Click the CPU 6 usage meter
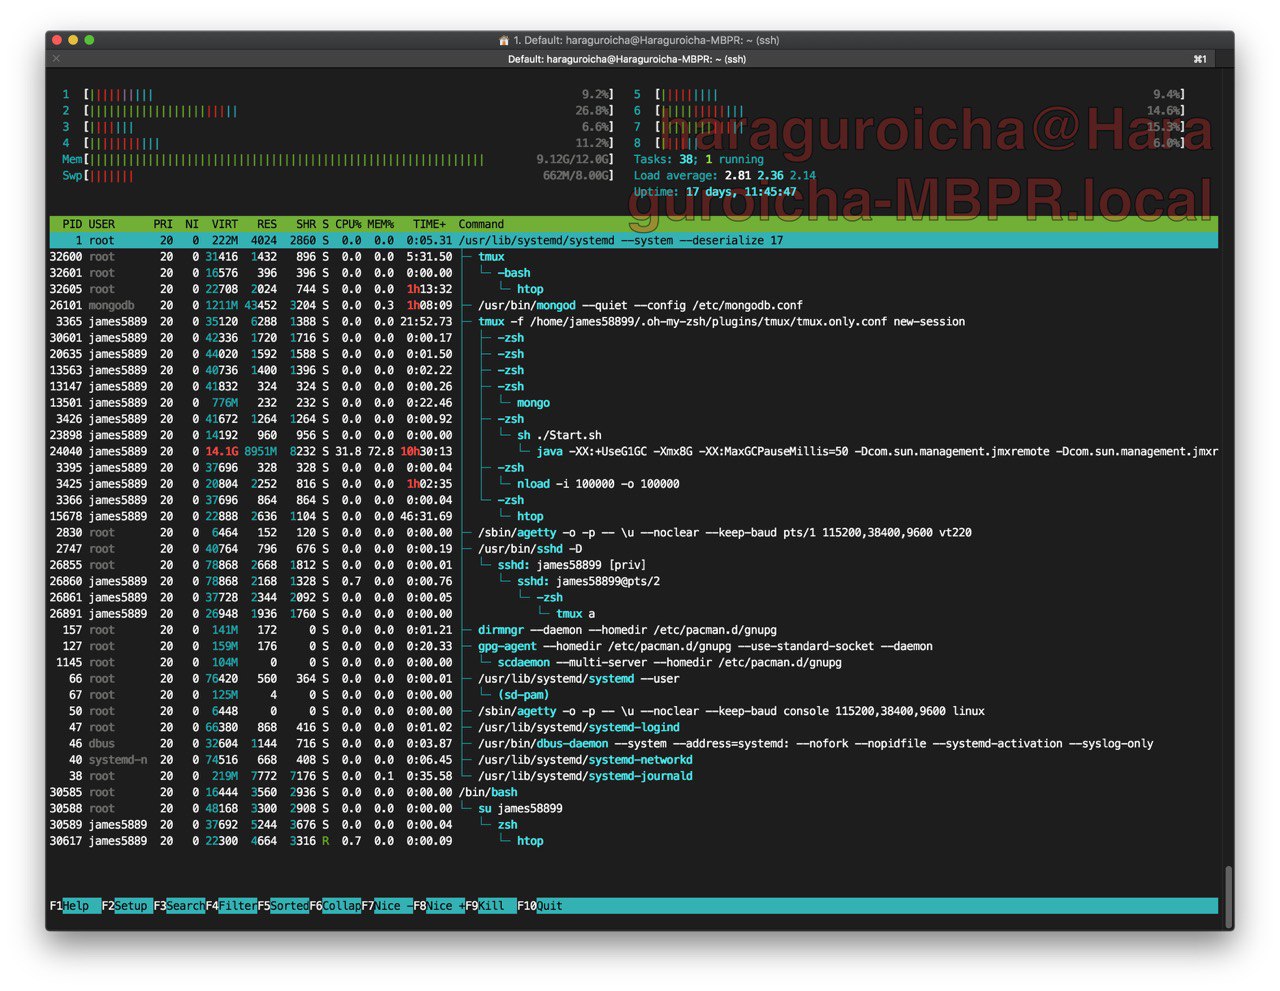Screen dimensions: 1280x991 click(x=909, y=111)
